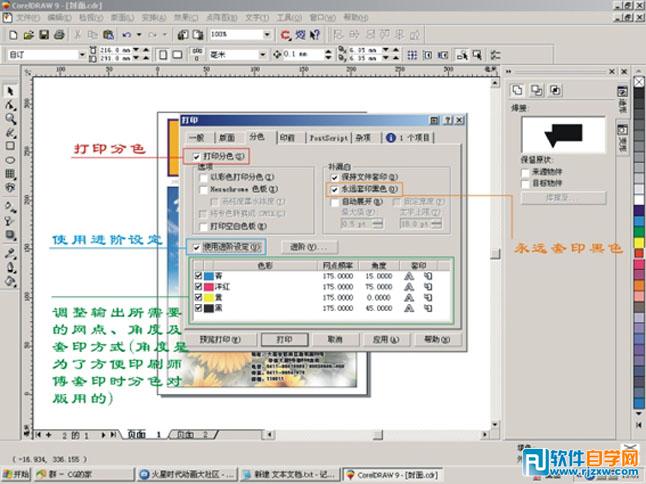
Task: Open the Undo history dropdown arrow
Action: (139, 35)
